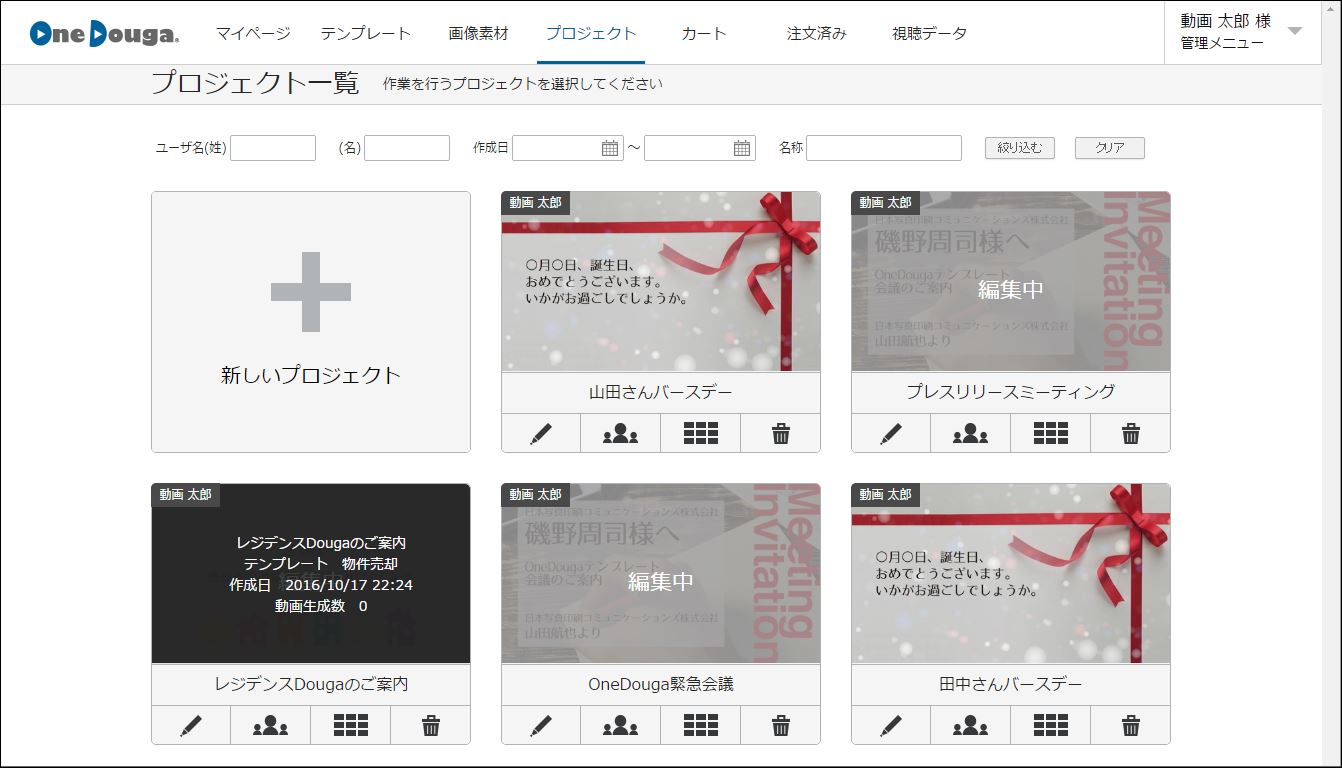Open calendar picker for end creation date
Viewport: 1342px width, 768px height.
742,148
